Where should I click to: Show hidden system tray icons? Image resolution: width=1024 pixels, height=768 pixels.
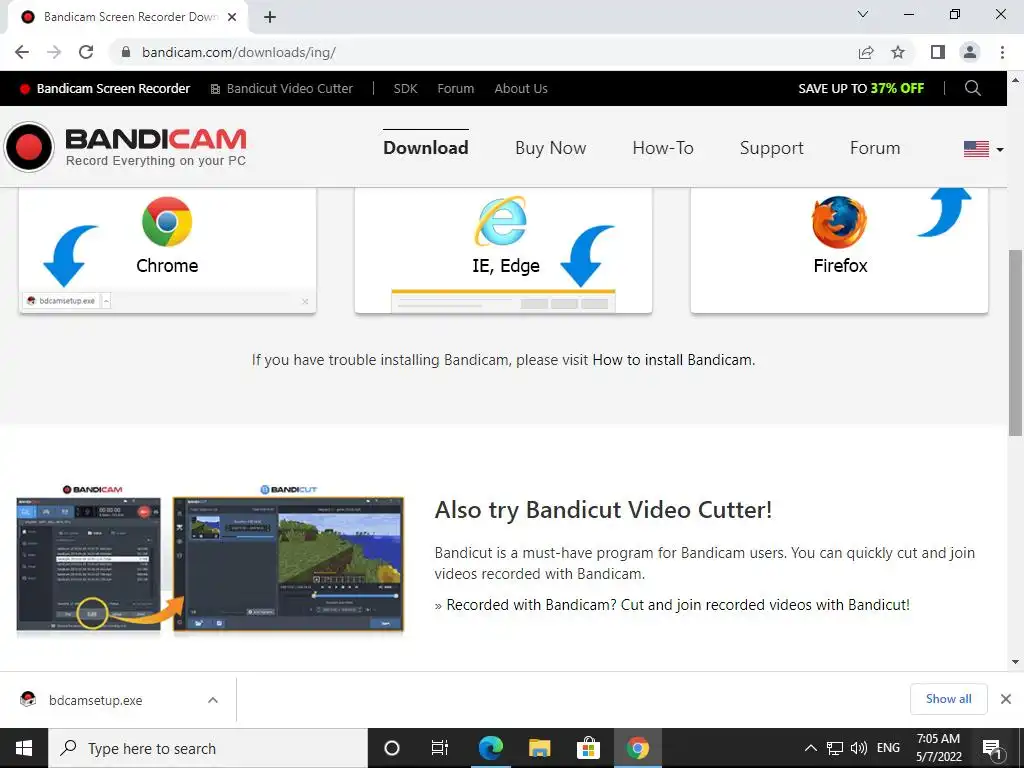810,748
